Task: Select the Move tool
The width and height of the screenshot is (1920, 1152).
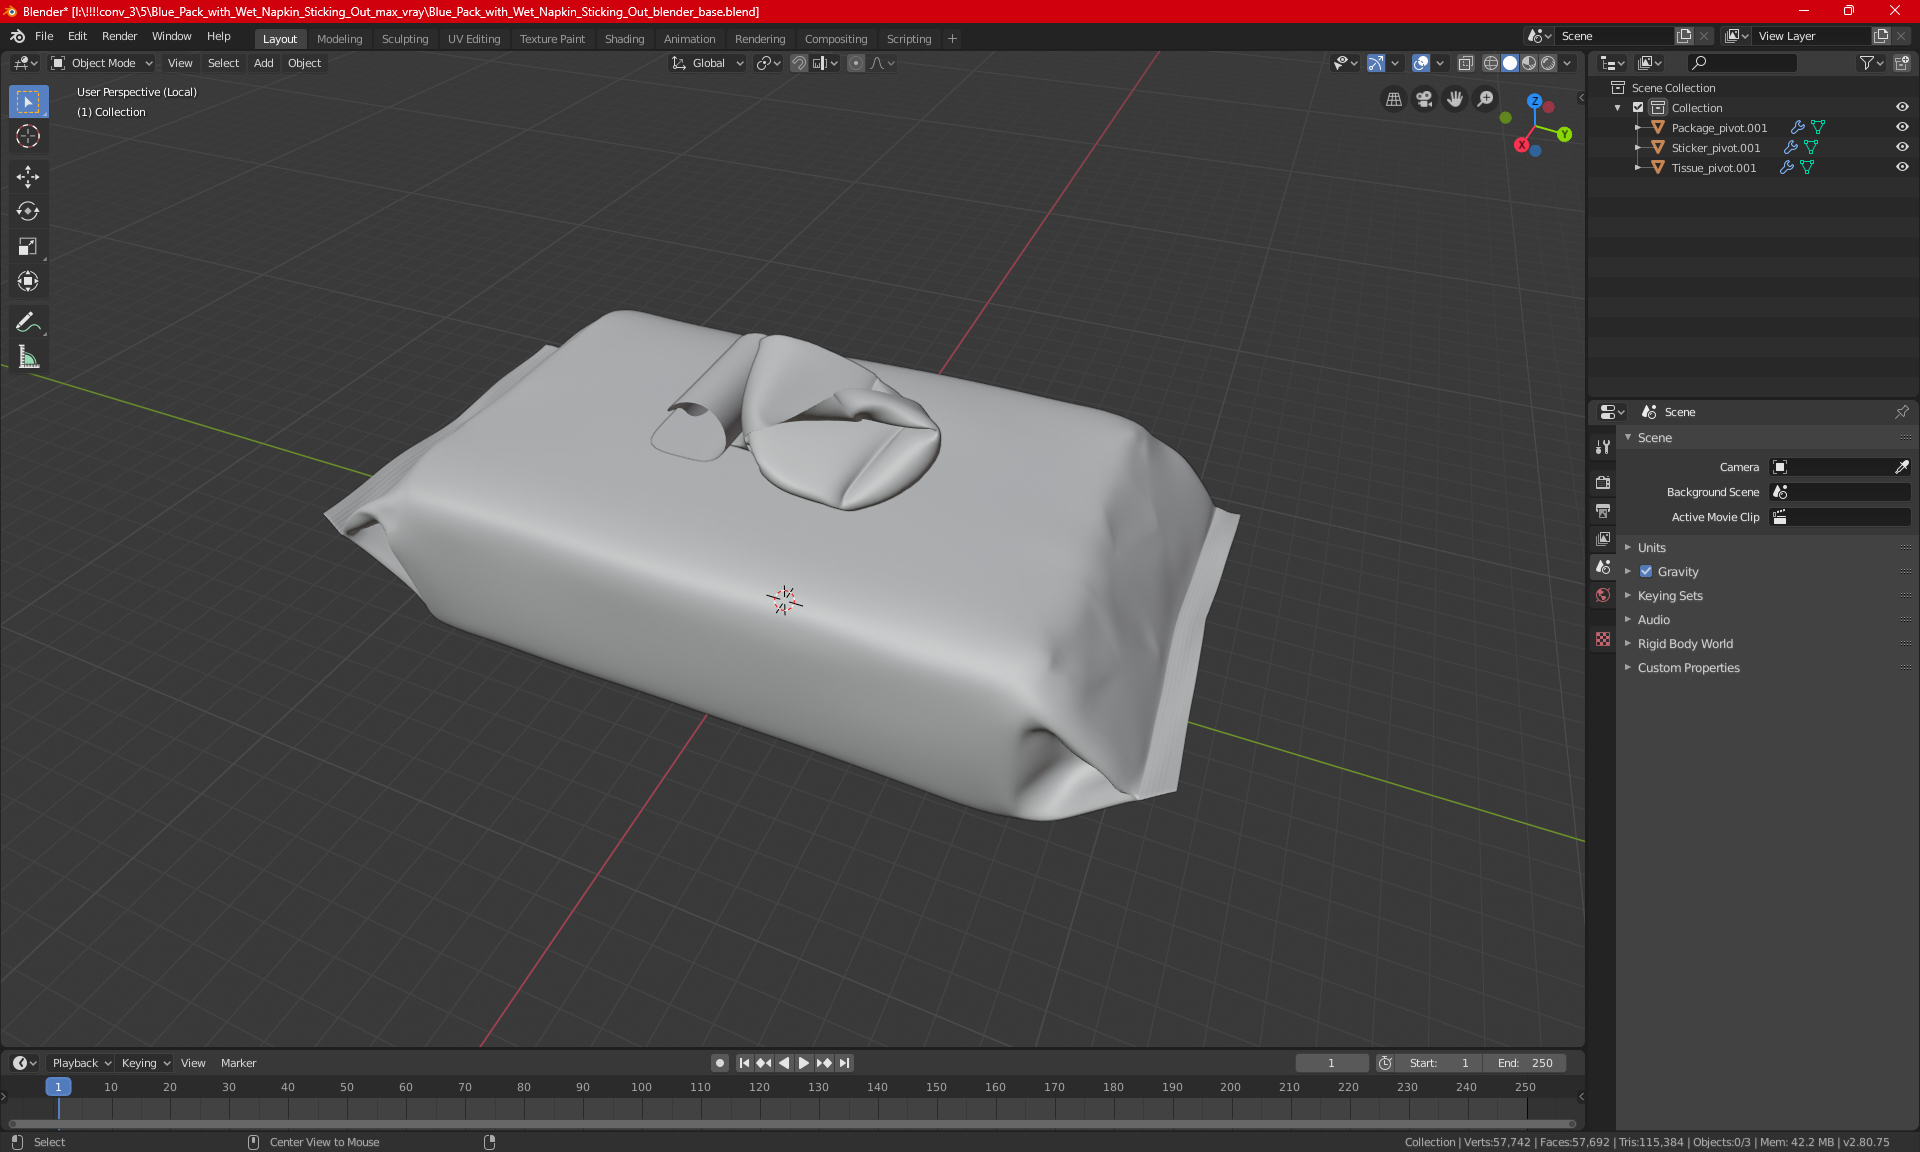Action: tap(28, 177)
